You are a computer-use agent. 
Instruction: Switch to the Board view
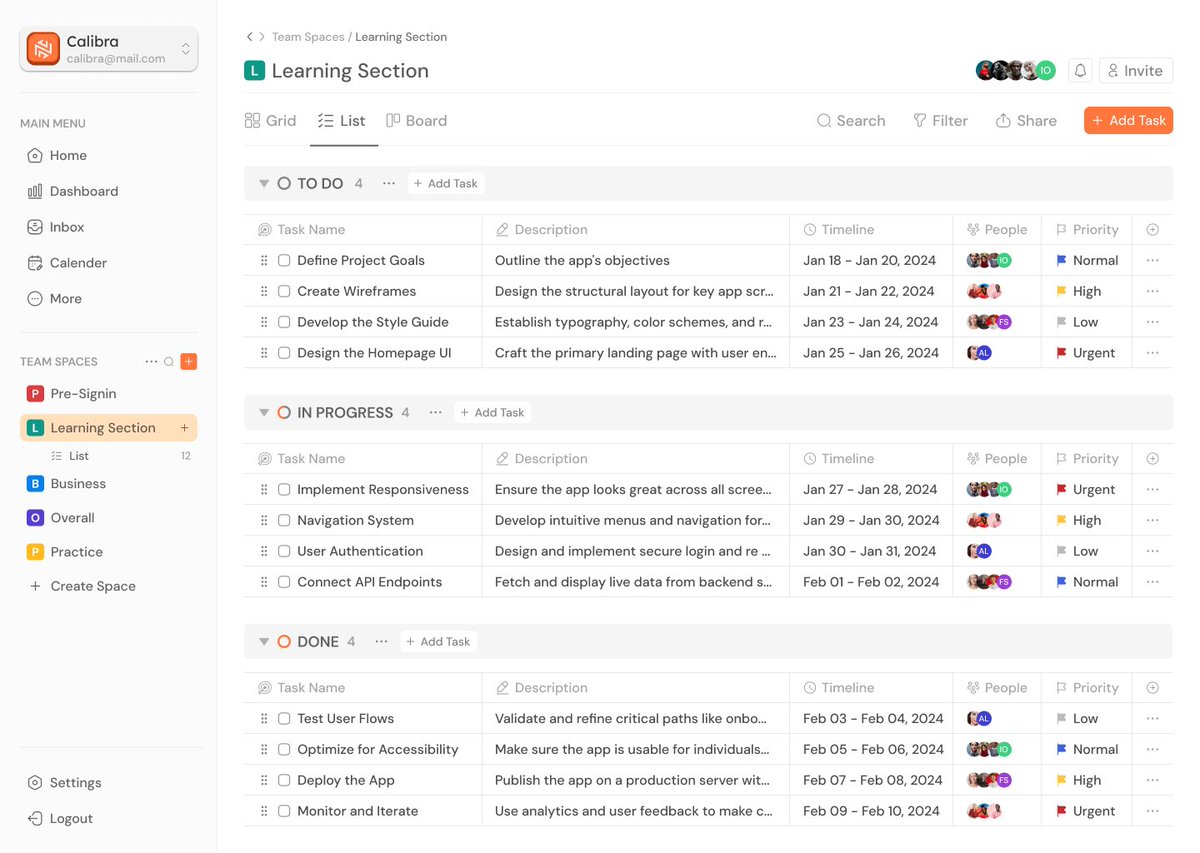tap(416, 120)
